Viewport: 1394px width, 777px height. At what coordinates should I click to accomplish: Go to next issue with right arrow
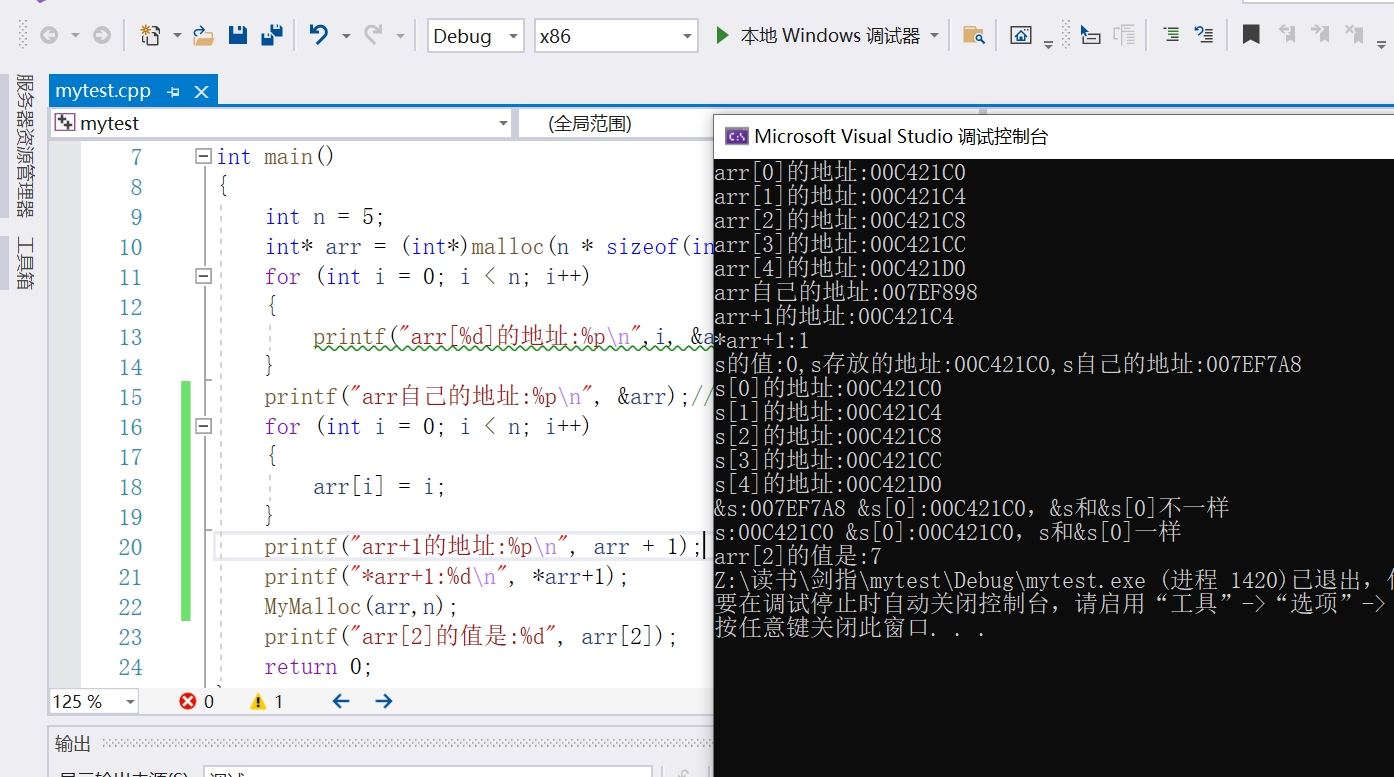tap(383, 701)
